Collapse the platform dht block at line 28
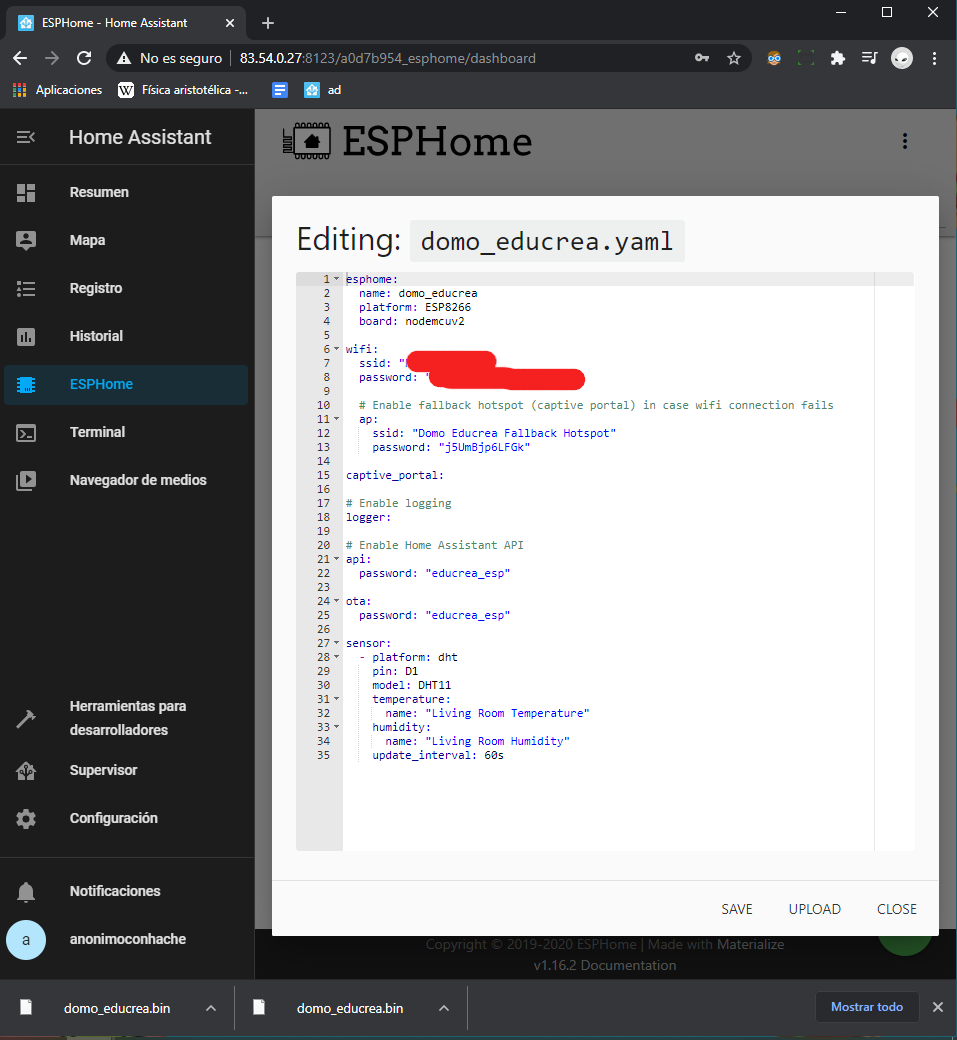Screen dimensions: 957x1040 (336, 657)
